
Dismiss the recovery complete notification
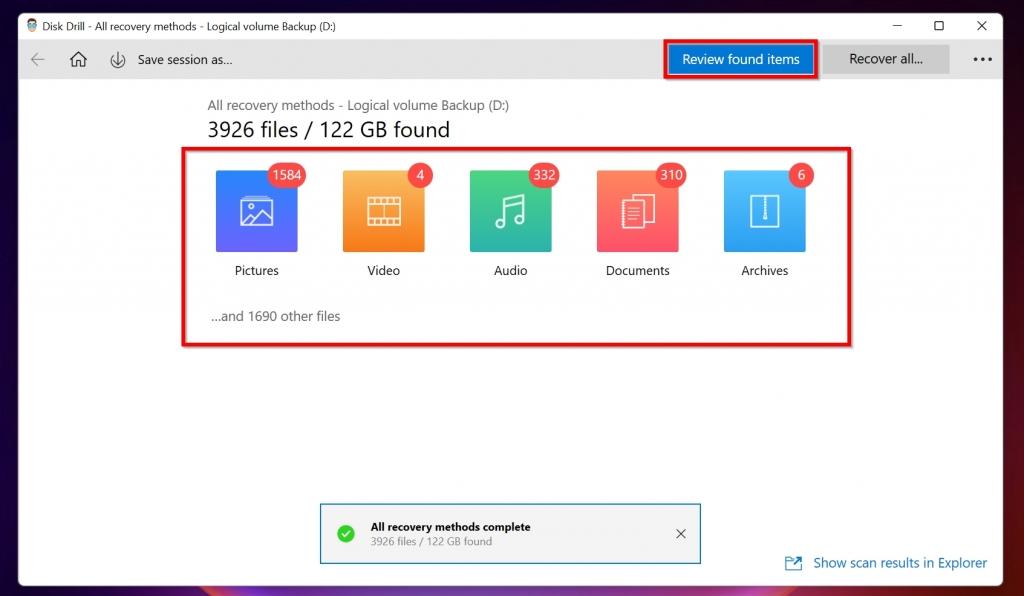point(681,534)
